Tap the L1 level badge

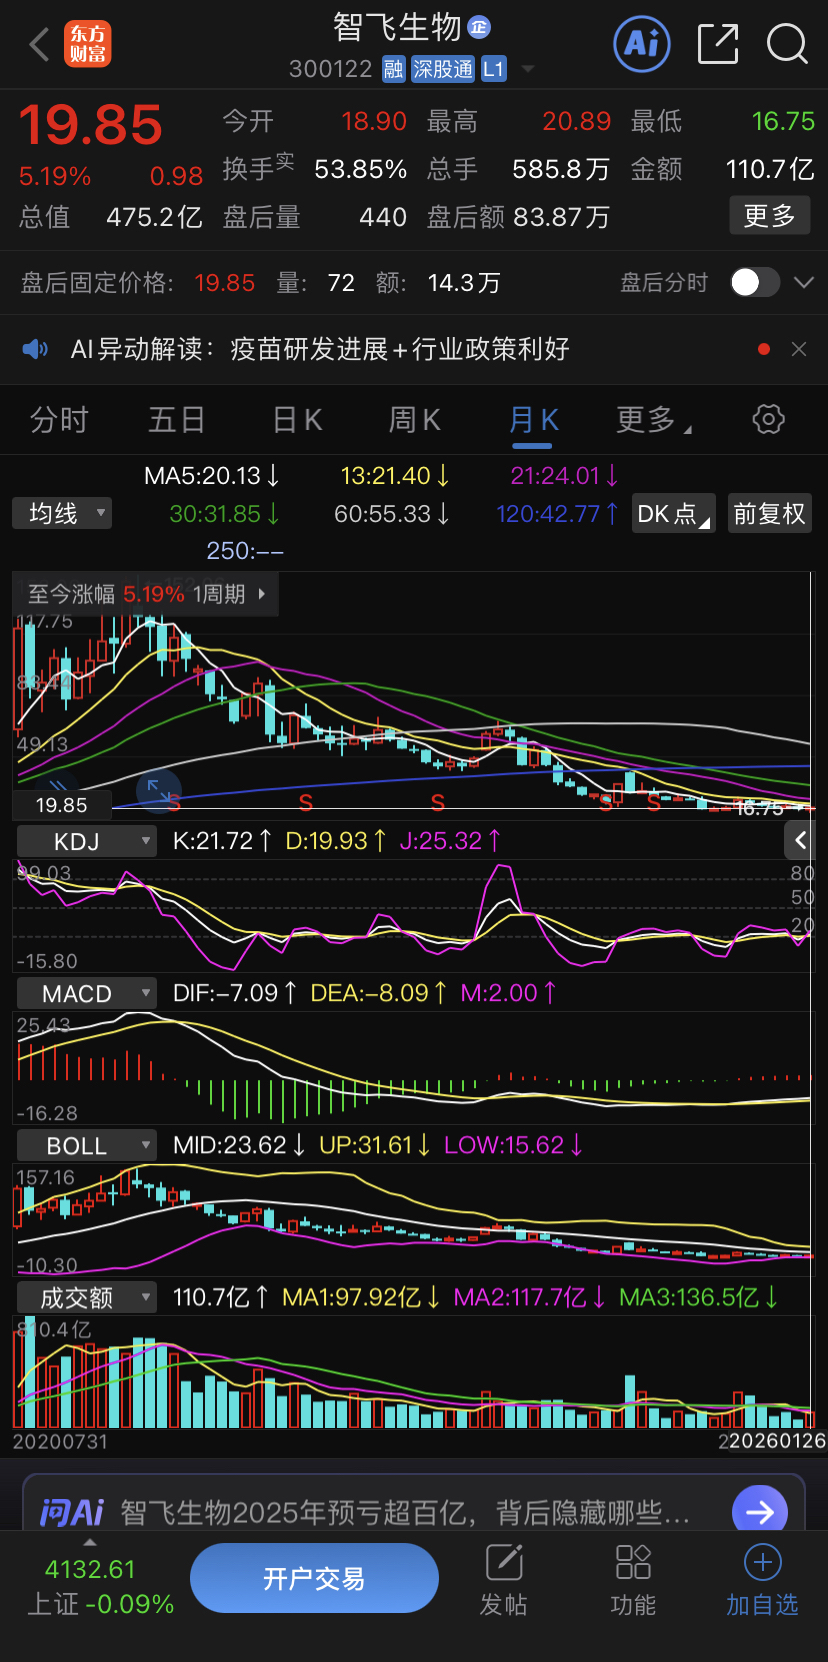click(x=494, y=69)
